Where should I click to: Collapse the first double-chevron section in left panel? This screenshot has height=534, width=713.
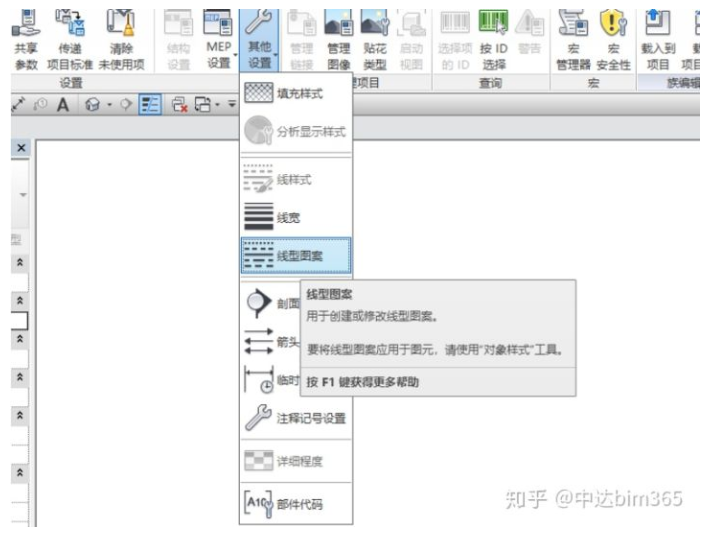coord(20,260)
